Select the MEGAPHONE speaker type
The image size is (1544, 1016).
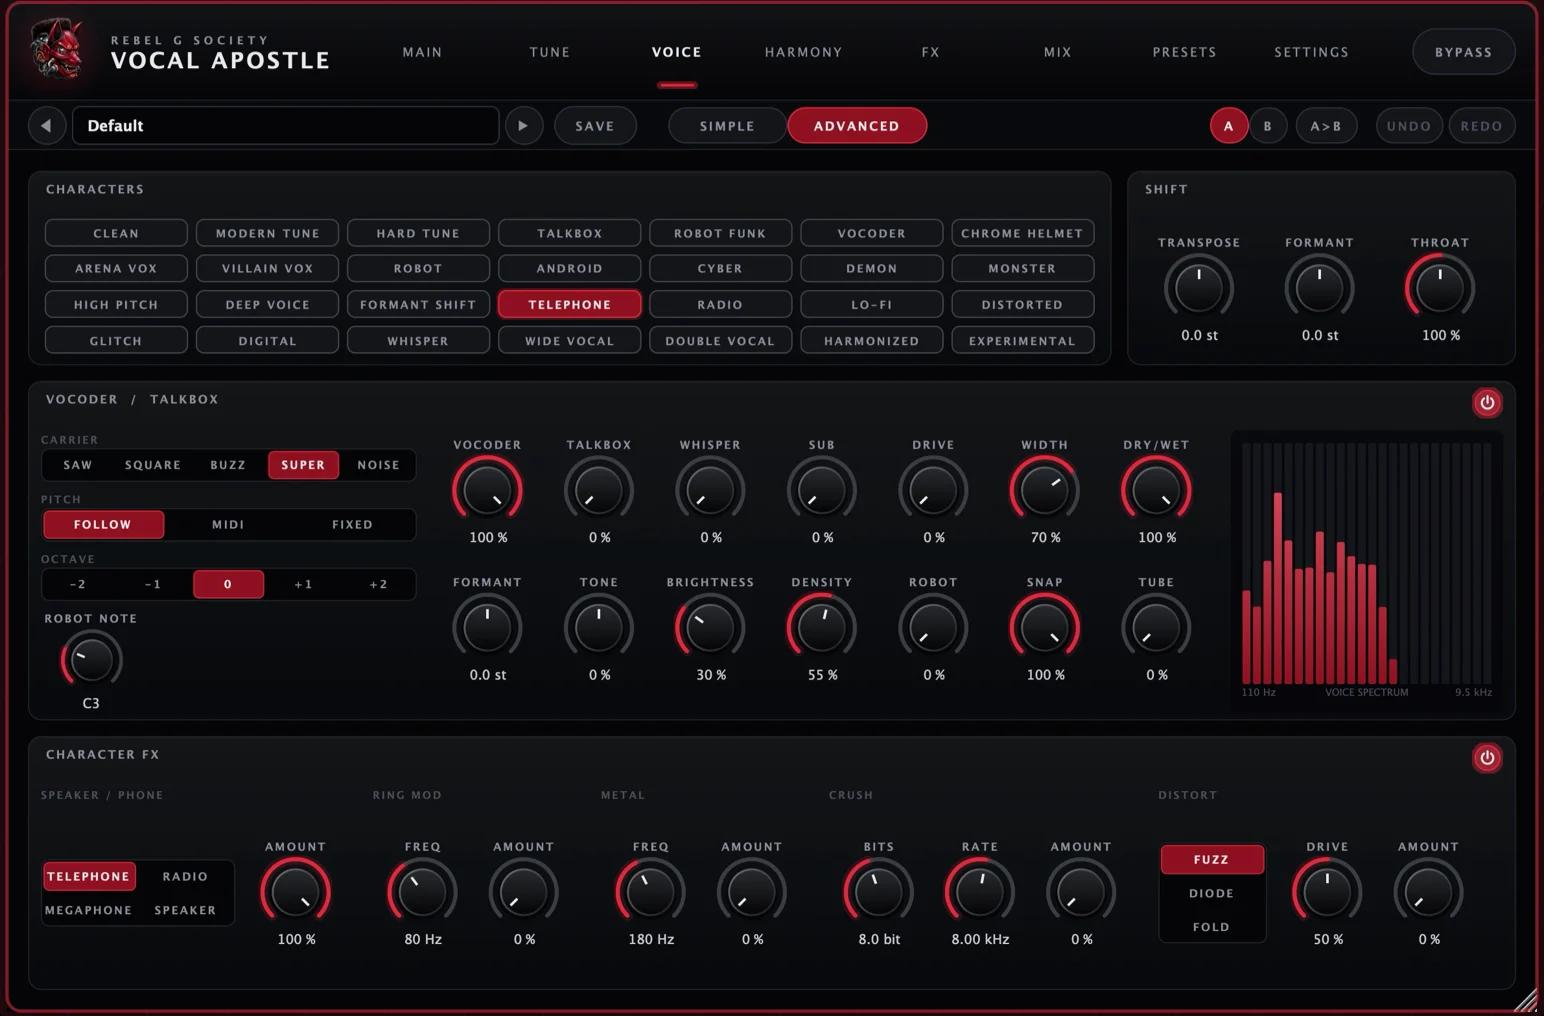(x=88, y=910)
